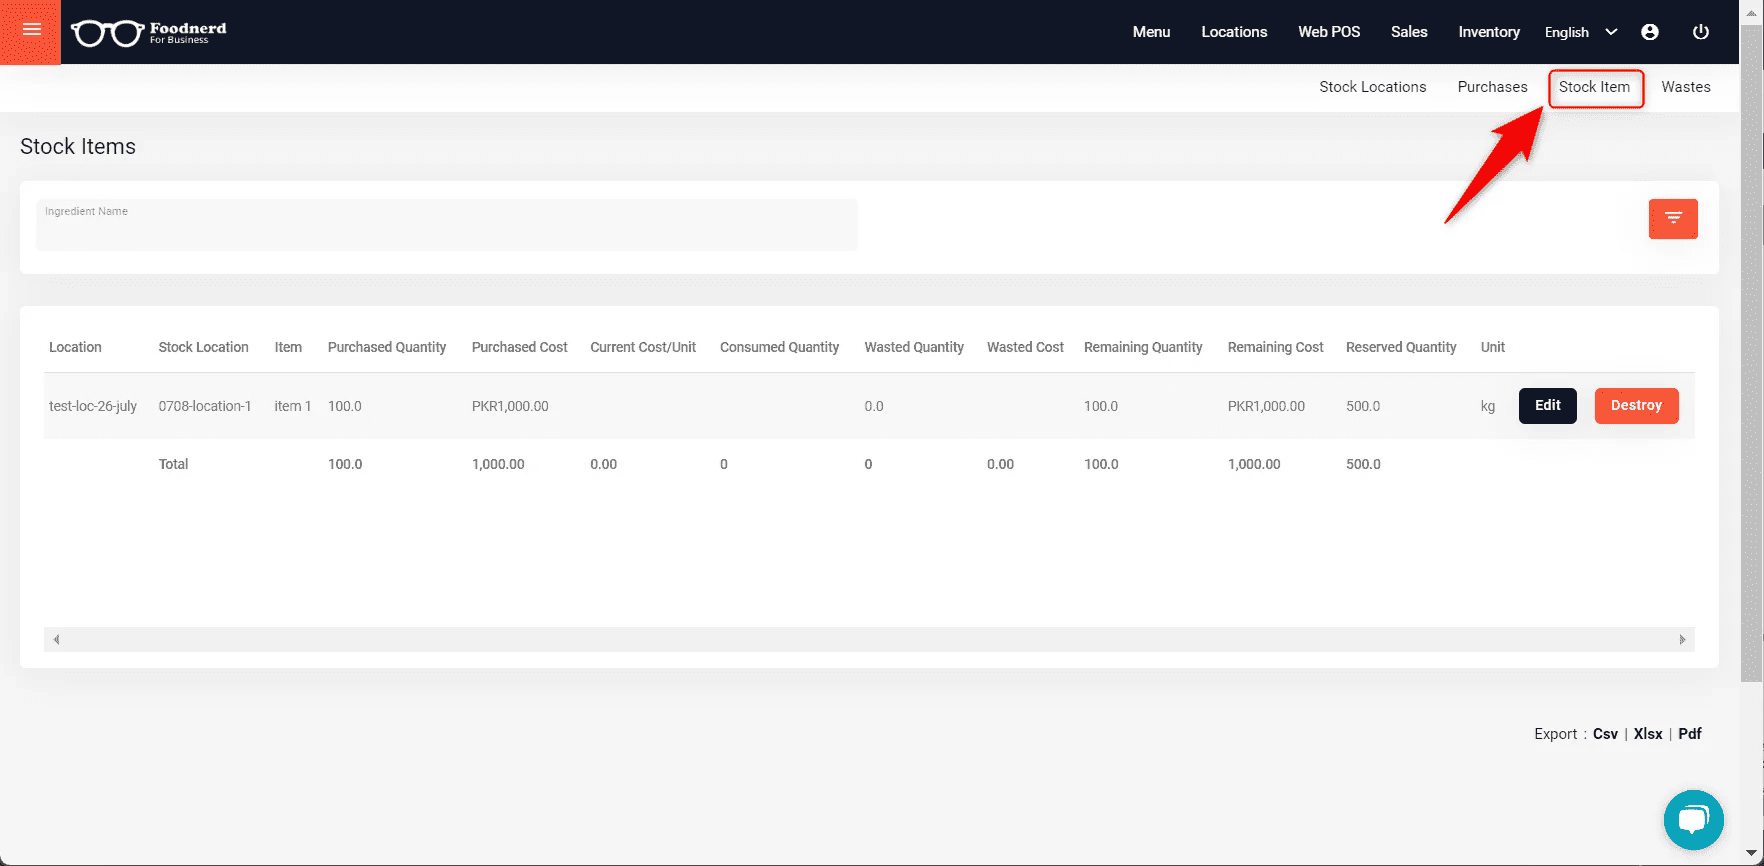Click the Current Cost/Unit column header

(643, 347)
